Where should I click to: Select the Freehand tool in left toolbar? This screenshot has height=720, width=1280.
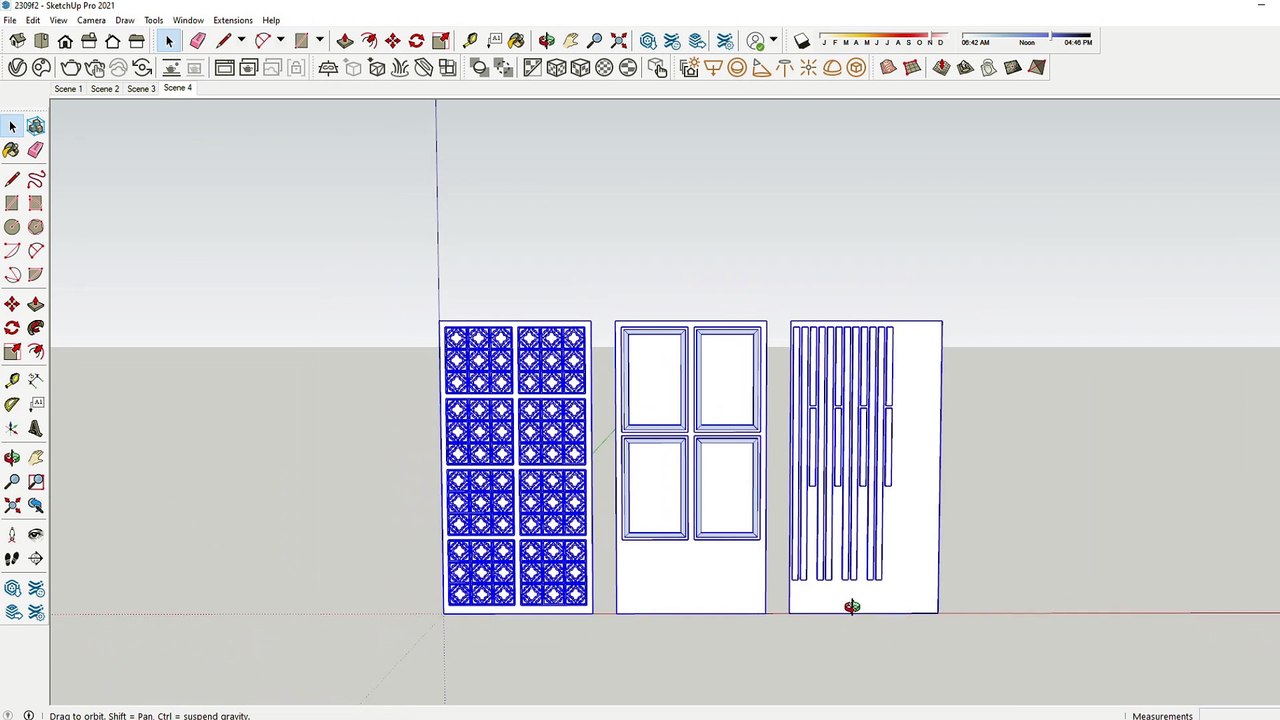coord(36,179)
